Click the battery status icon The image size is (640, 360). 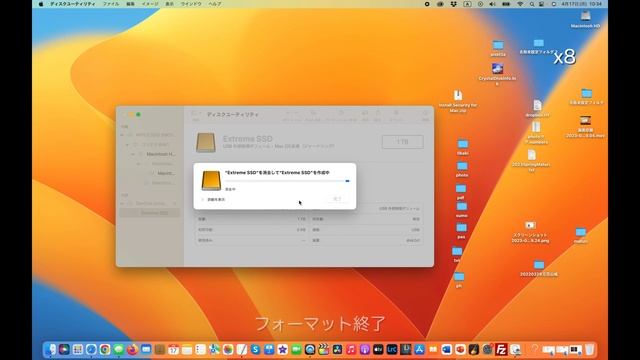[506, 4]
